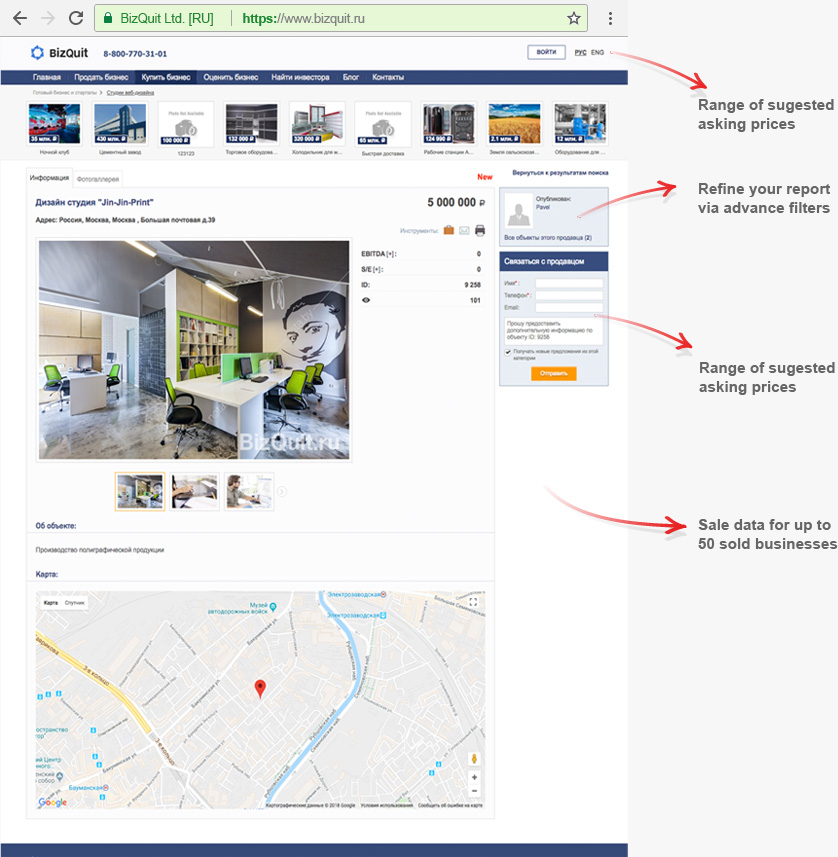Click the Email input field
Screen dimensions: 838x857
coord(568,307)
